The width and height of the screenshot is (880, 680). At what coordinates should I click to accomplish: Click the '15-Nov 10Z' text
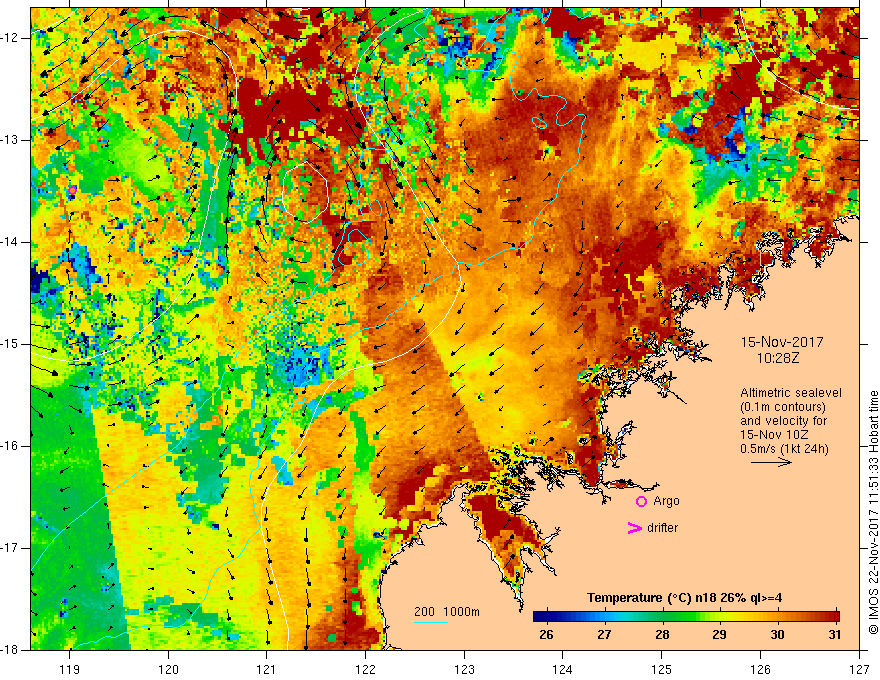coord(775,435)
